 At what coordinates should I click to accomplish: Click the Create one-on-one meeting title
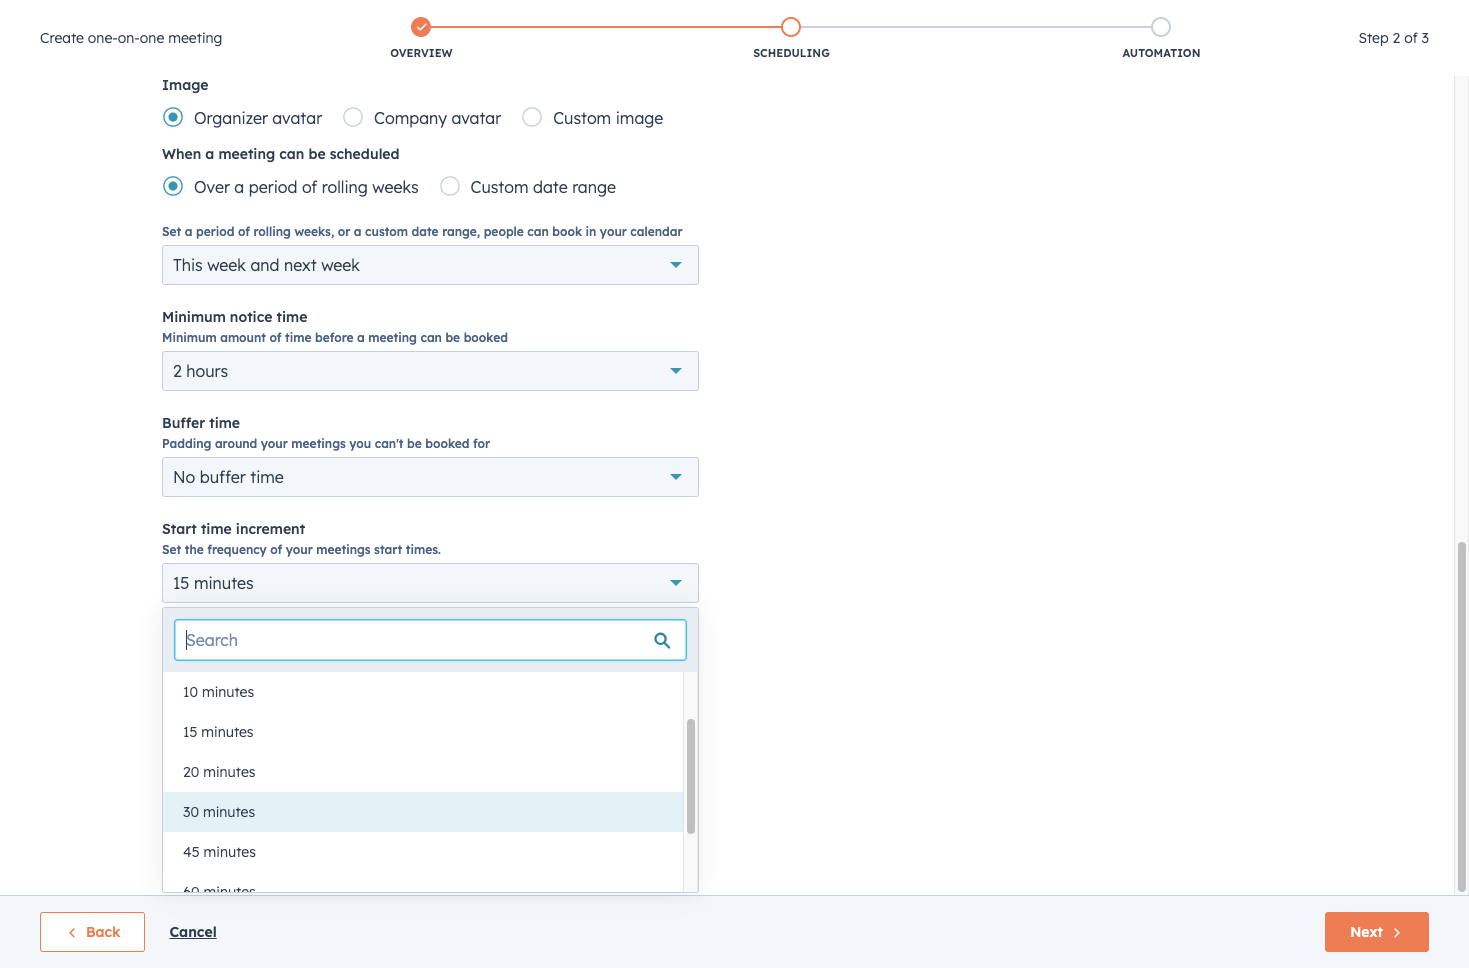tap(131, 38)
